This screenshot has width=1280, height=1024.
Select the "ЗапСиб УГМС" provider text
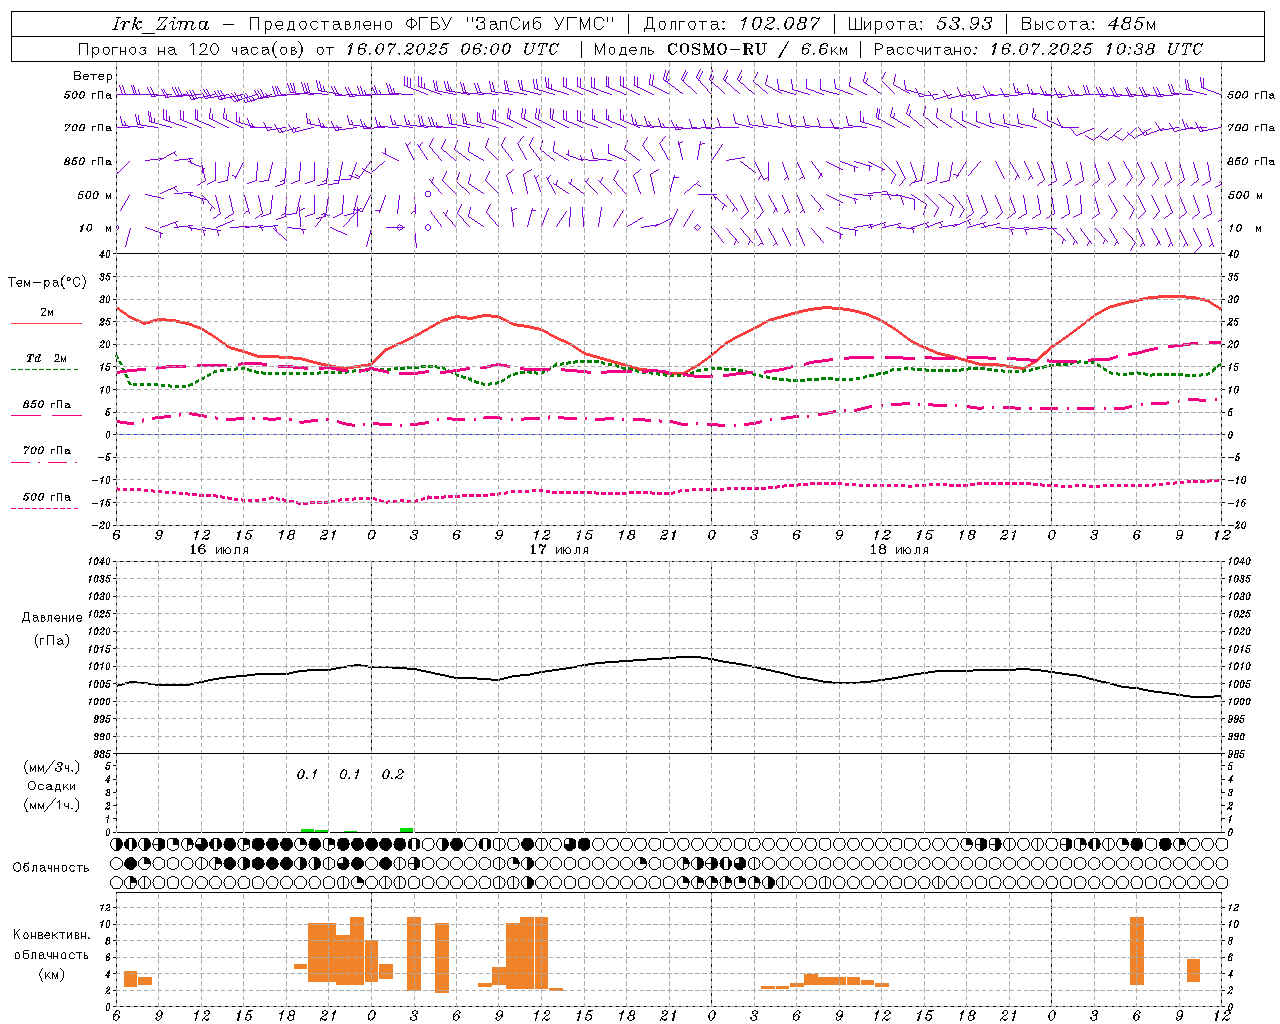click(540, 24)
